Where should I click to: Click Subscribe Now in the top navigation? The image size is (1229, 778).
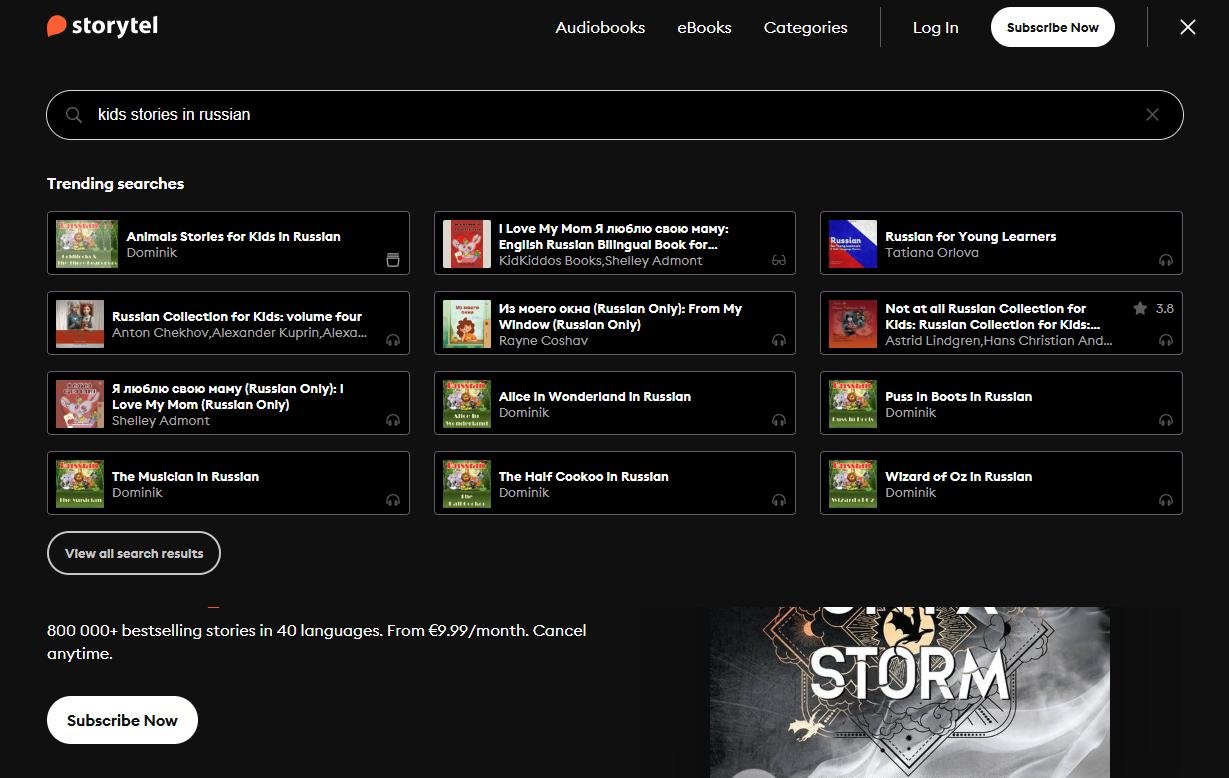pos(1053,27)
